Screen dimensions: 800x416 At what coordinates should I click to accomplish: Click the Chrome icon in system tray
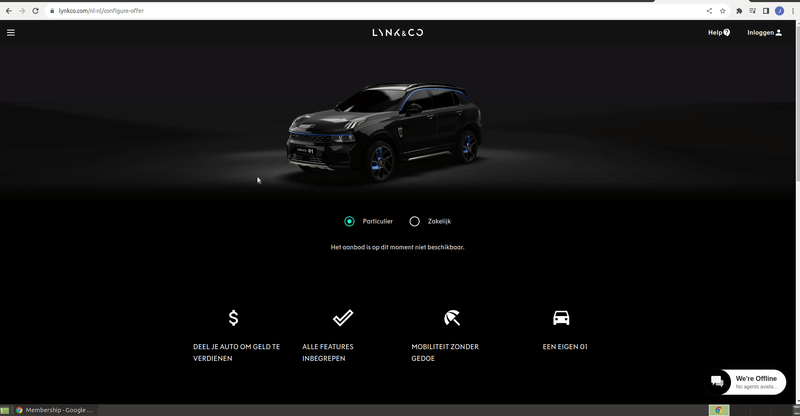point(718,410)
